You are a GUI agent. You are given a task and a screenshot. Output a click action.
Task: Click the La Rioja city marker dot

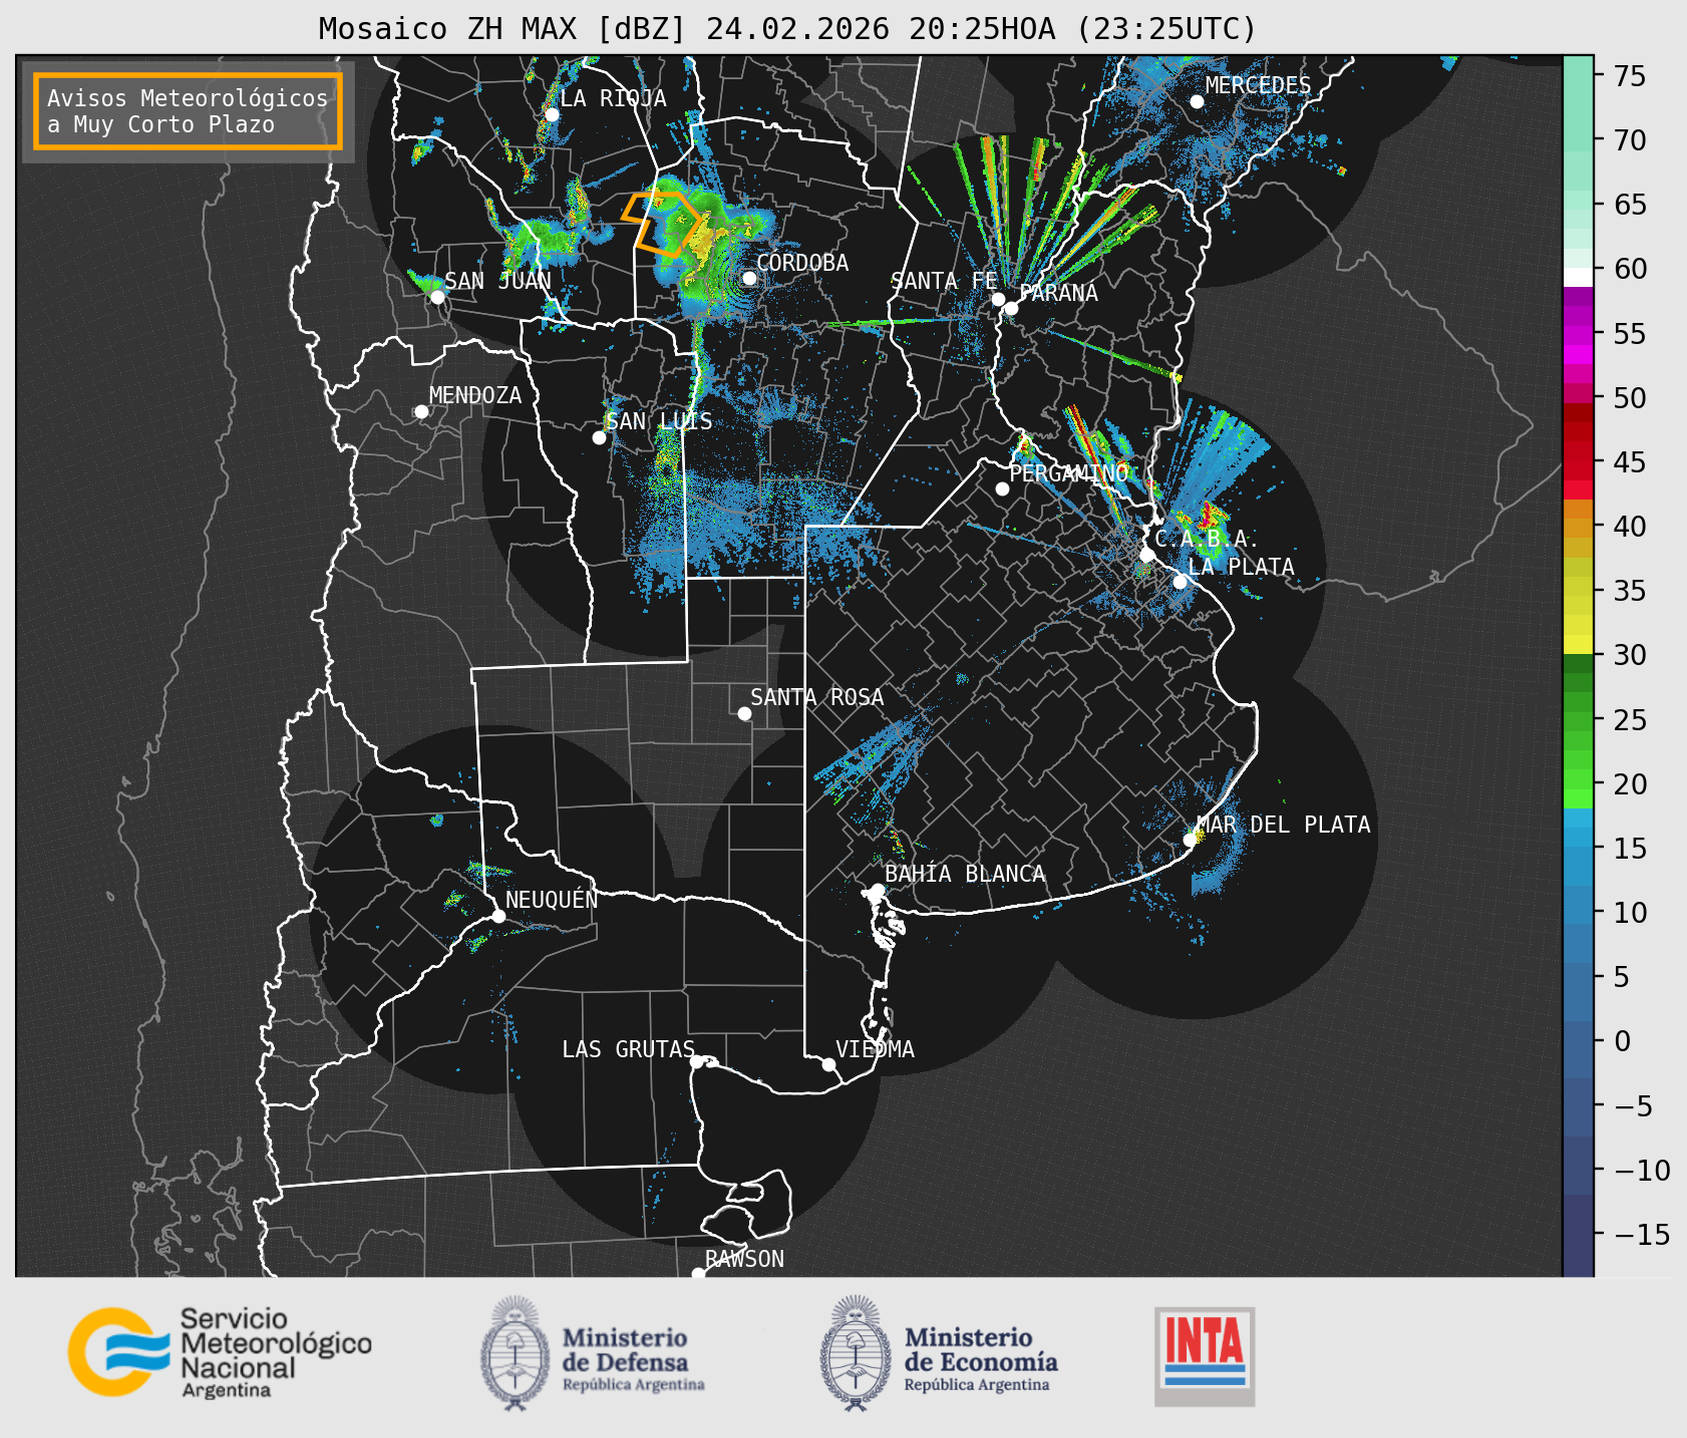(551, 115)
